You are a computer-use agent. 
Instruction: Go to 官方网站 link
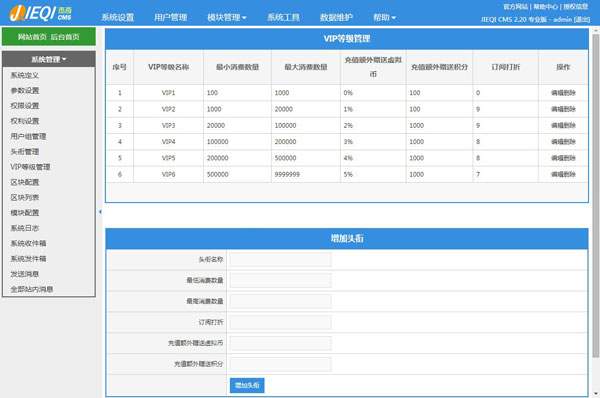[x=515, y=7]
